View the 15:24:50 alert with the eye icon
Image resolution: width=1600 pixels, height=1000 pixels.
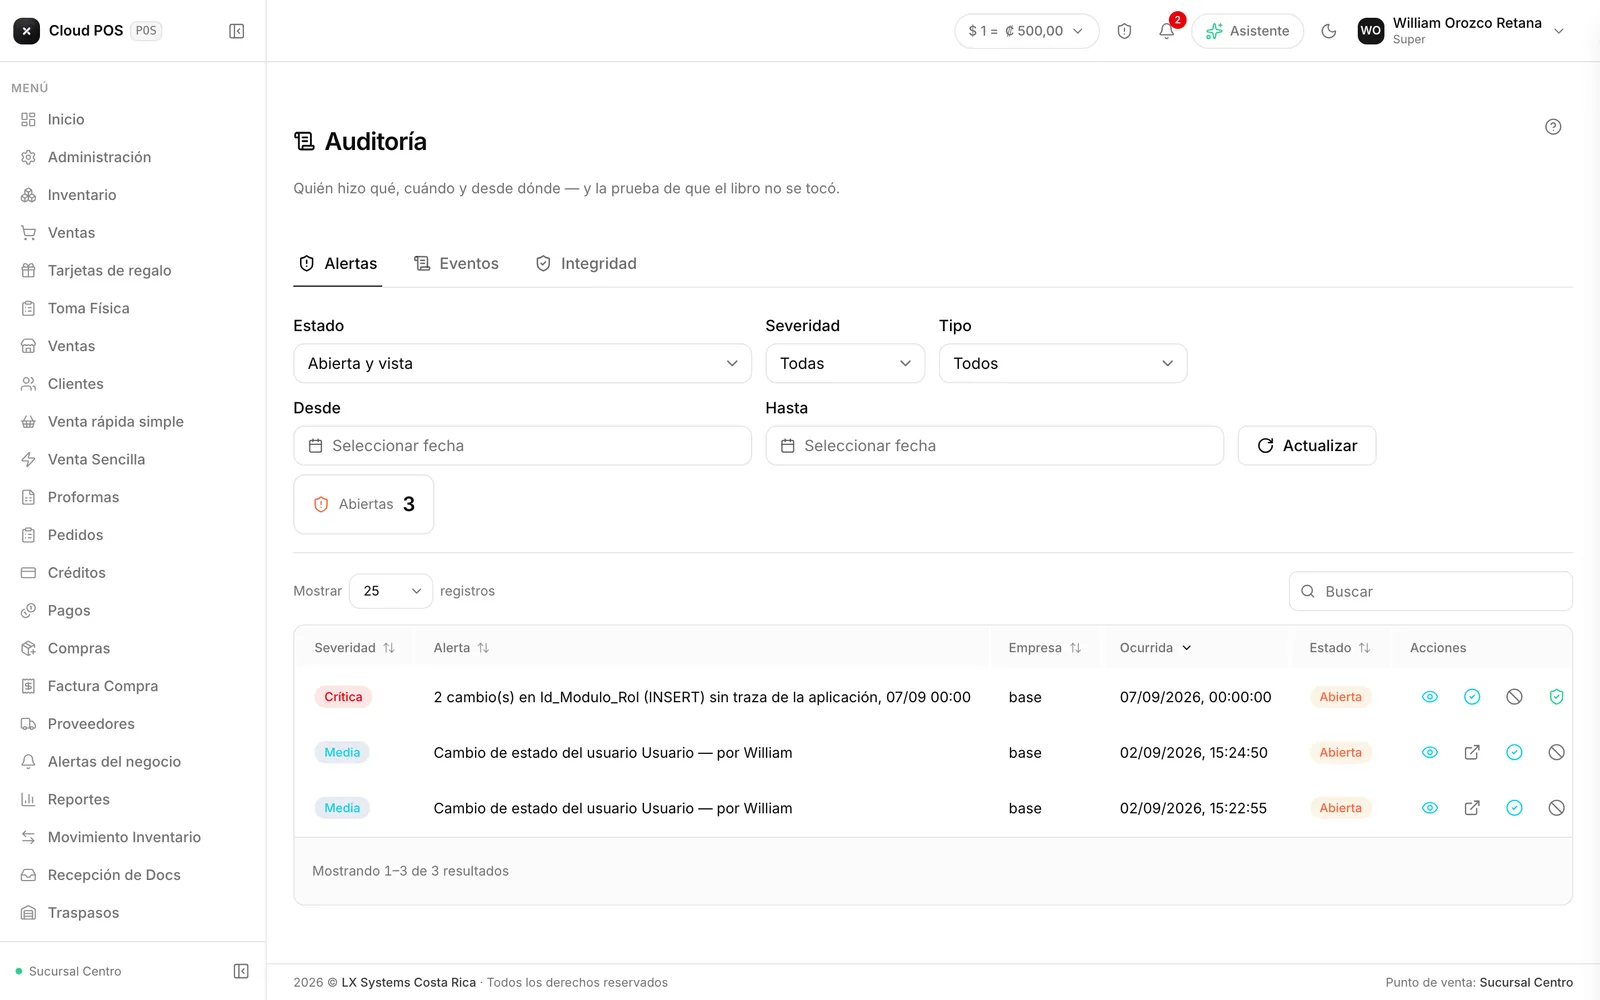[x=1430, y=753]
